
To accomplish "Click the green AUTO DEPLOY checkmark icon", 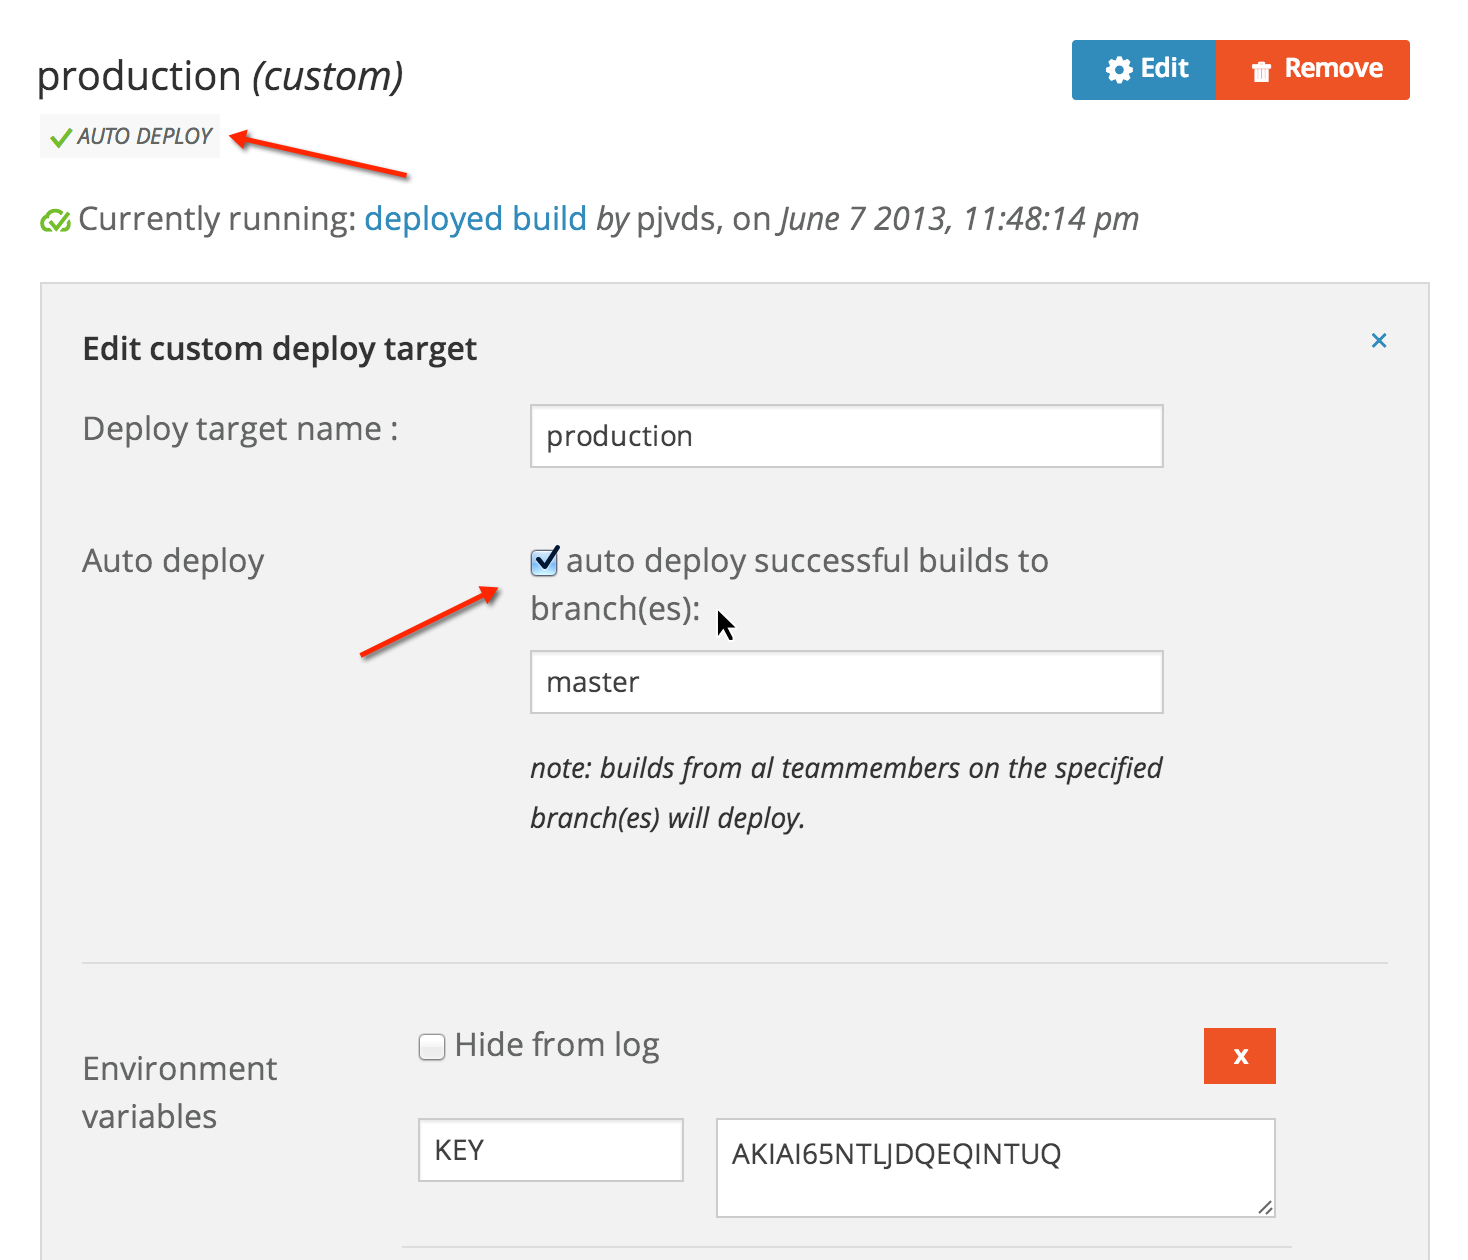I will click(x=61, y=137).
